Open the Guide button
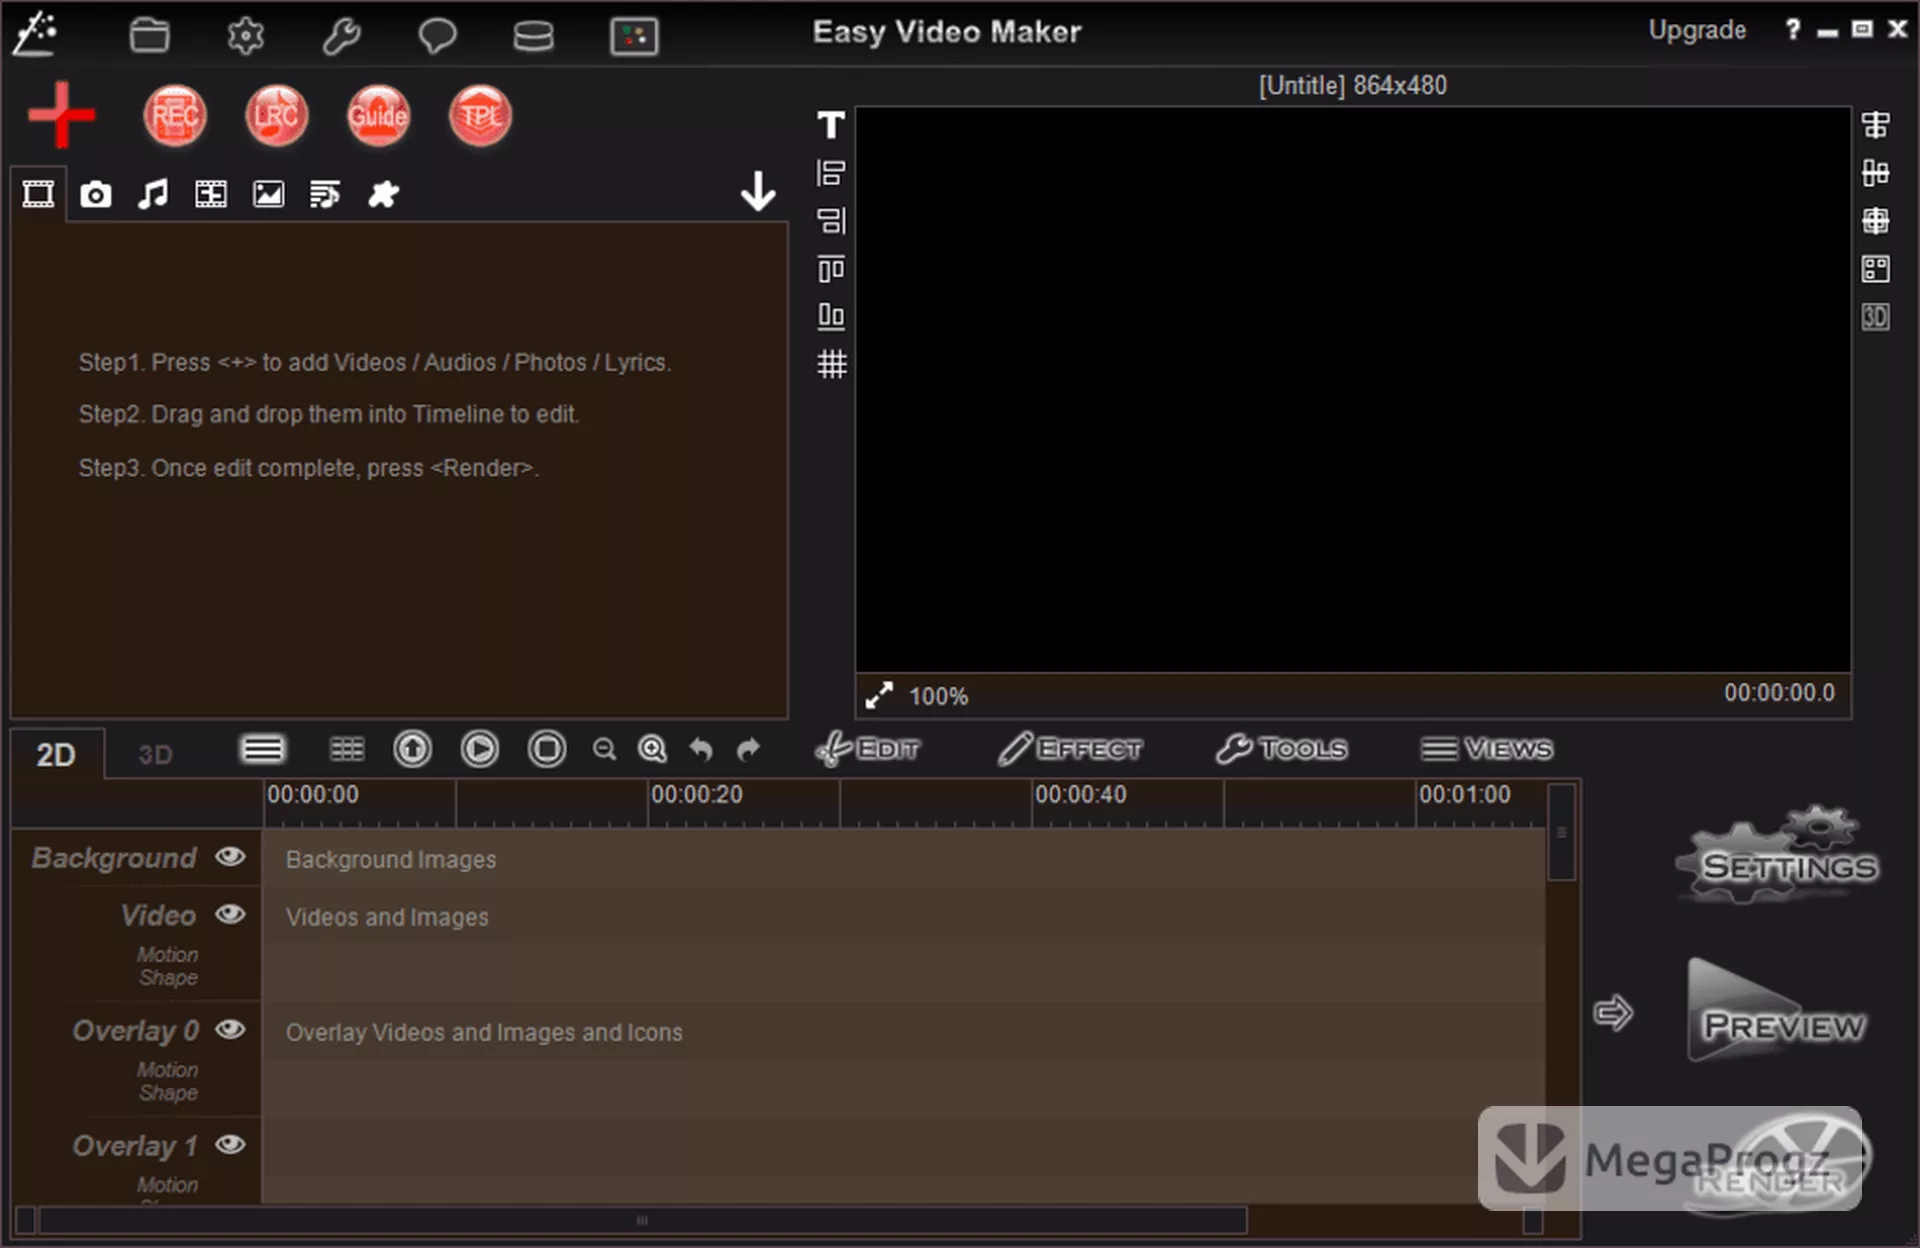 click(x=378, y=116)
